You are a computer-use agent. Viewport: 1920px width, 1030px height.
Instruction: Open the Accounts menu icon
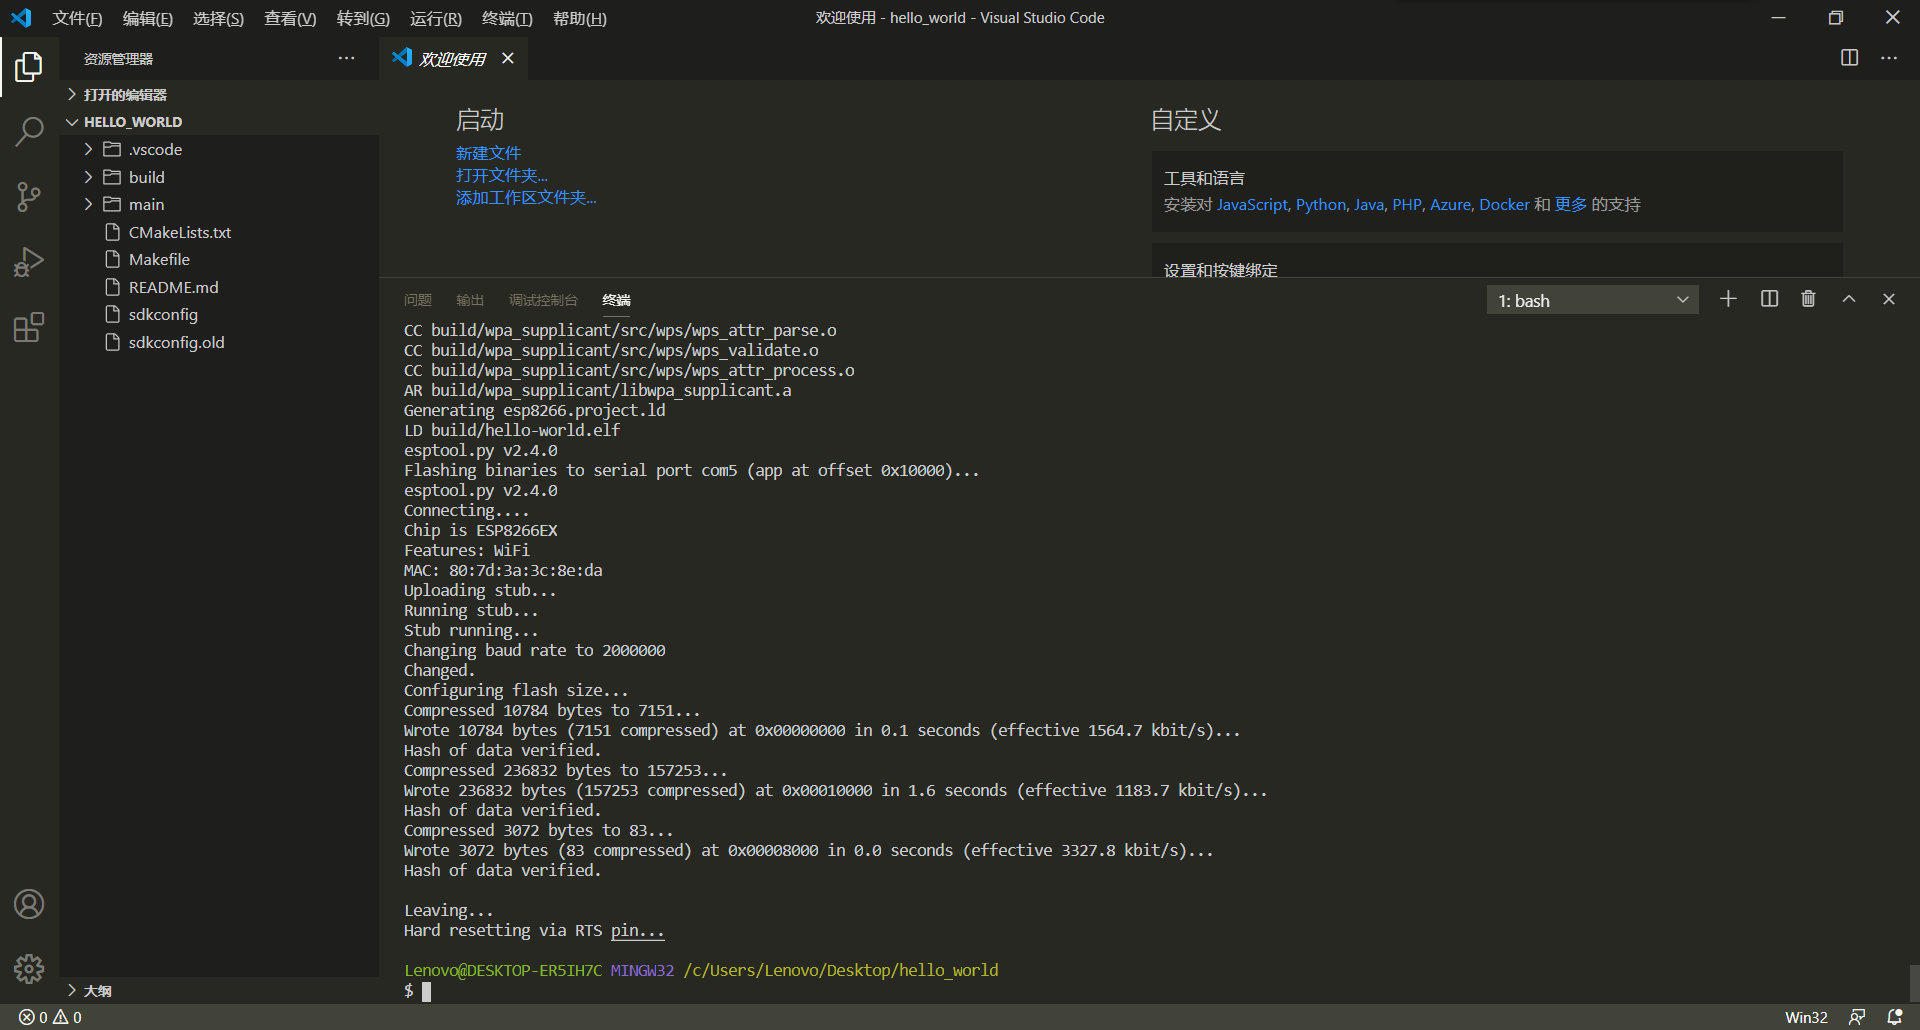[x=29, y=904]
